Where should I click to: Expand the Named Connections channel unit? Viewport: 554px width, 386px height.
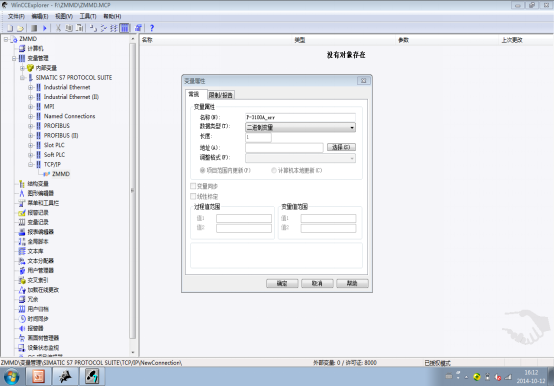tap(30, 116)
